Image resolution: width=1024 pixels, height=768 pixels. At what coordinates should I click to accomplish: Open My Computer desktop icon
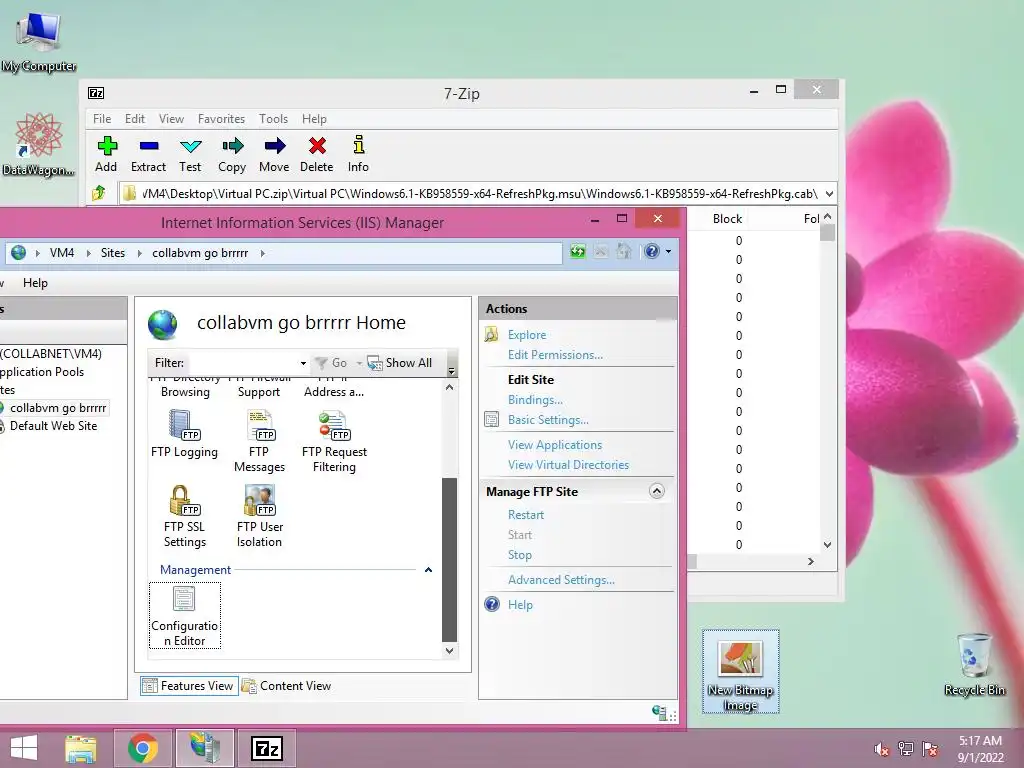click(x=39, y=42)
